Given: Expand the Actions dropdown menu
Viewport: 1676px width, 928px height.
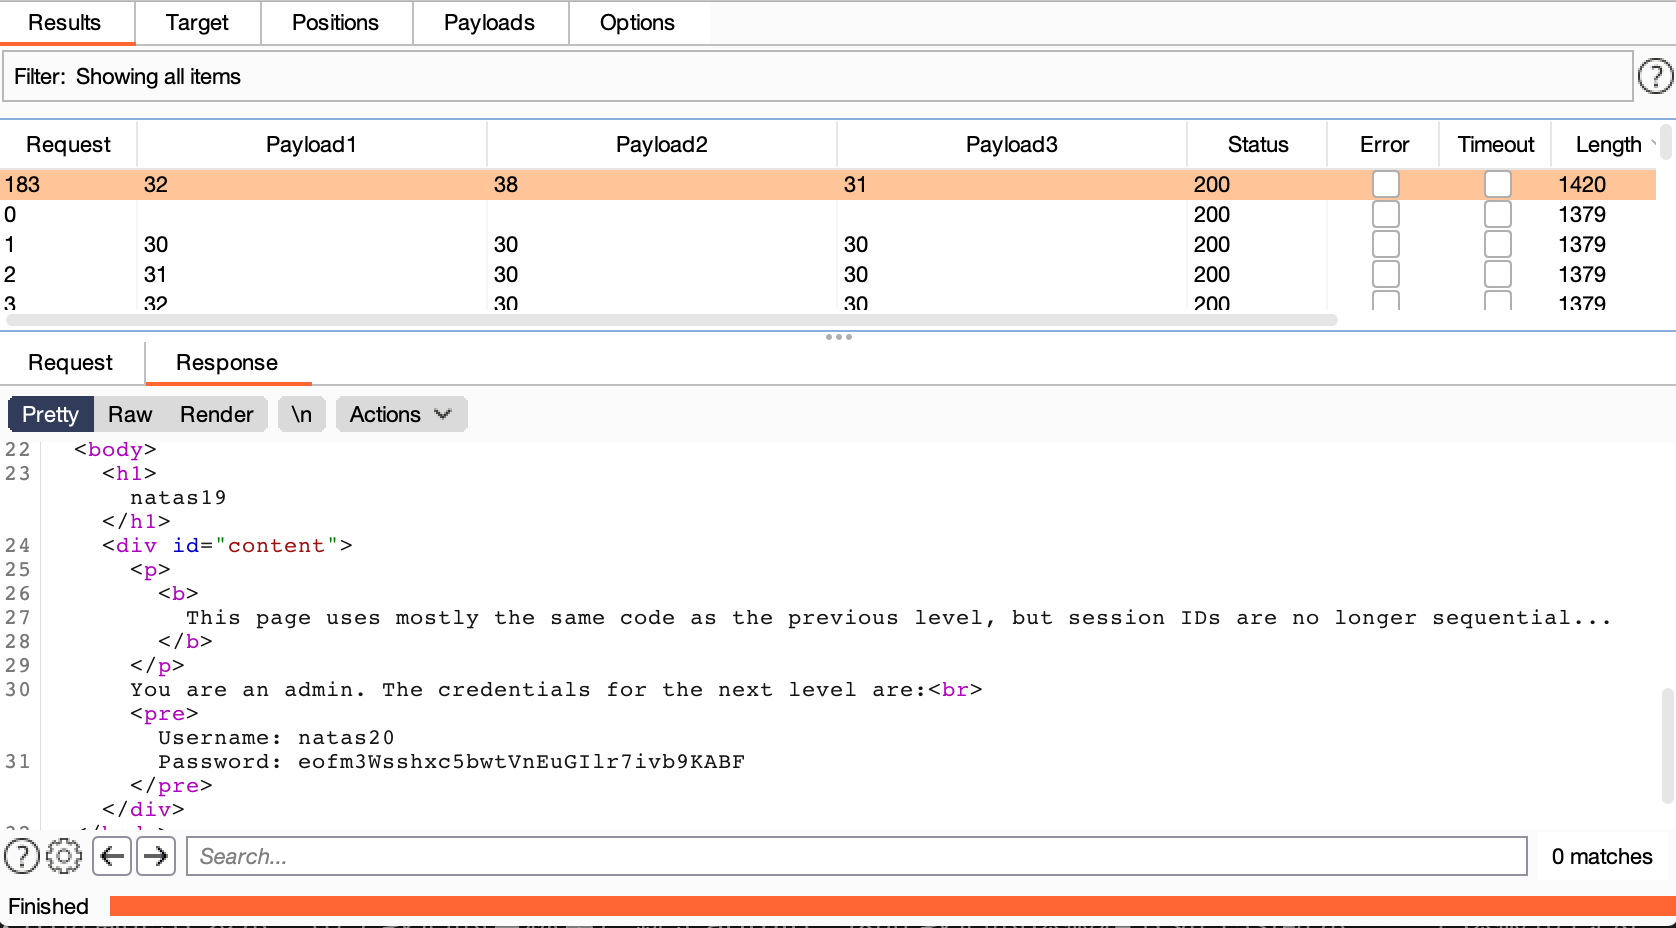Looking at the screenshot, I should click(x=400, y=414).
